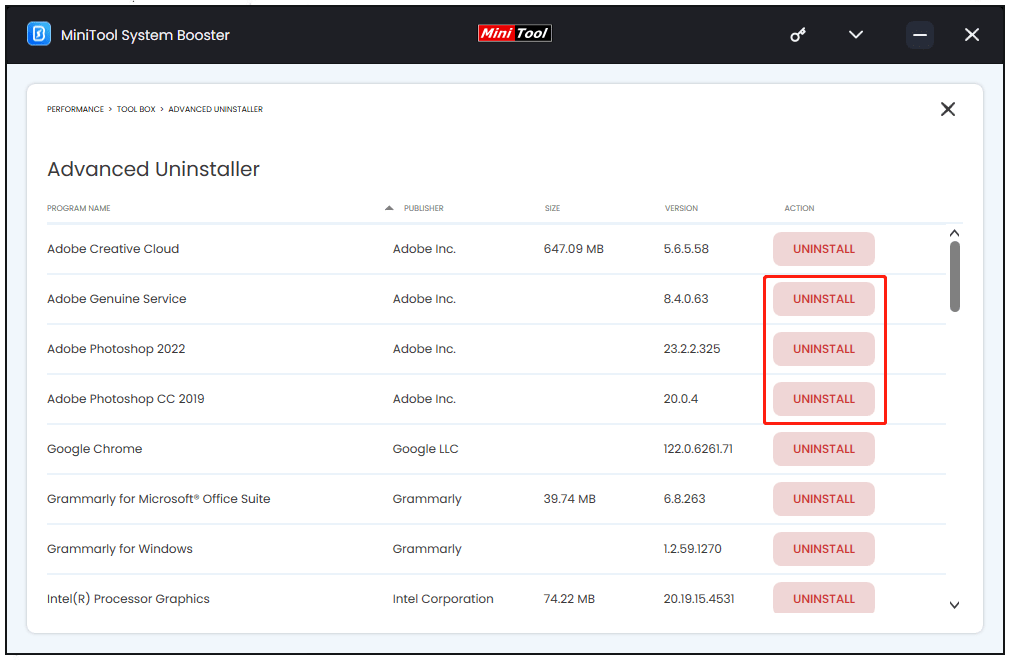This screenshot has height=660, width=1011.
Task: Click version 122.0.6261.71
Action: coord(698,449)
